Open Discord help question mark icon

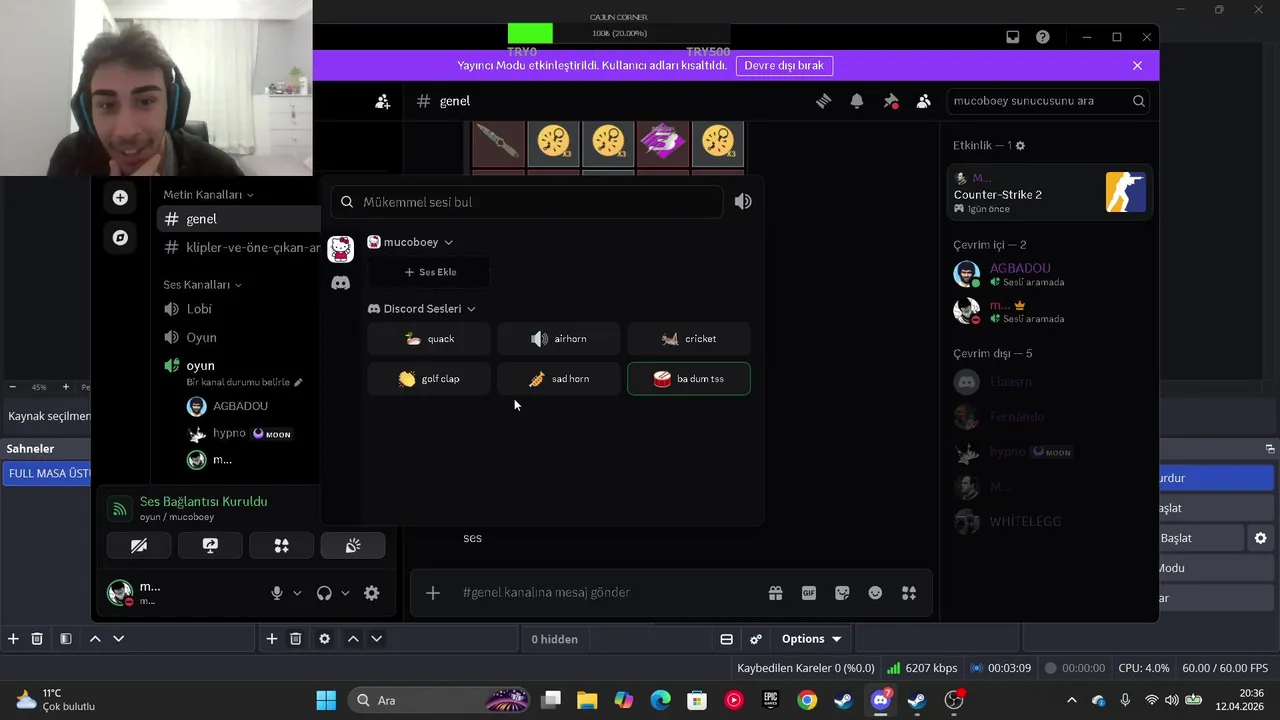coord(1043,37)
